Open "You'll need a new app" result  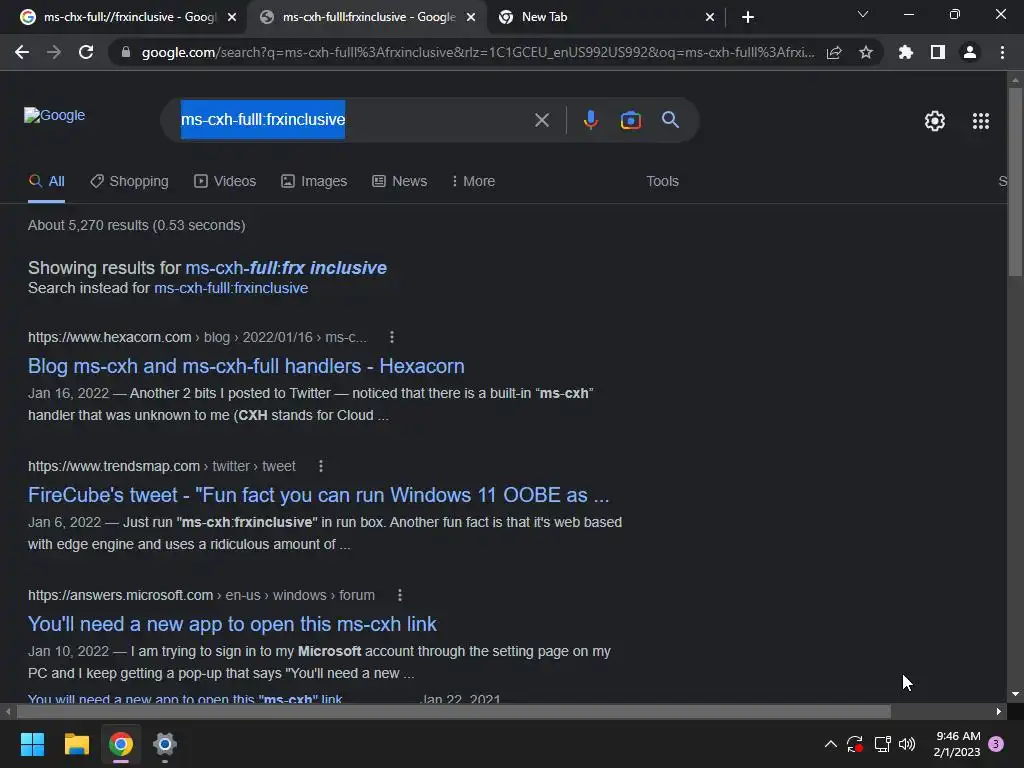tap(232, 624)
